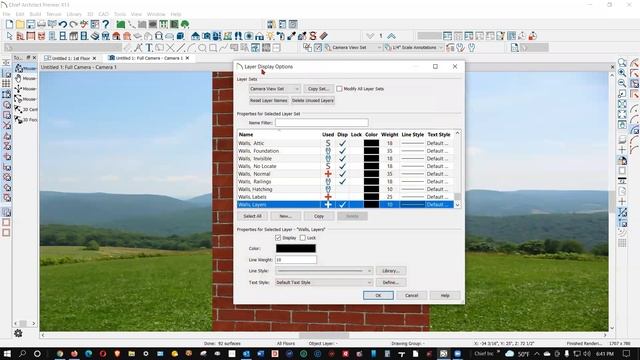Image resolution: width=640 pixels, height=360 pixels.
Task: Open the CAD menu
Action: [x=103, y=14]
